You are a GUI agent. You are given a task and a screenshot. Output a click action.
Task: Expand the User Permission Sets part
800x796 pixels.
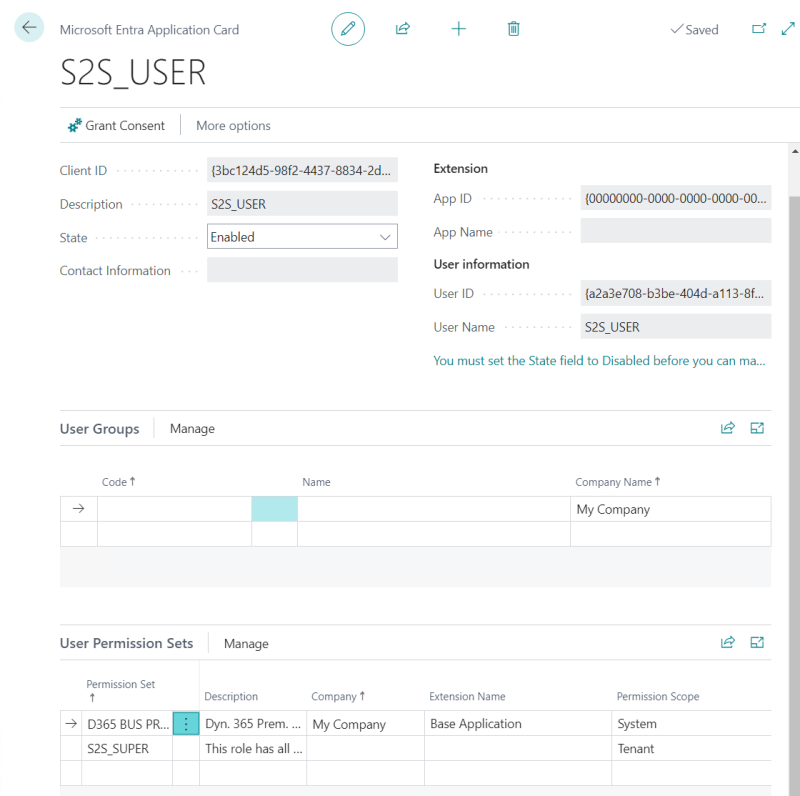coord(757,643)
